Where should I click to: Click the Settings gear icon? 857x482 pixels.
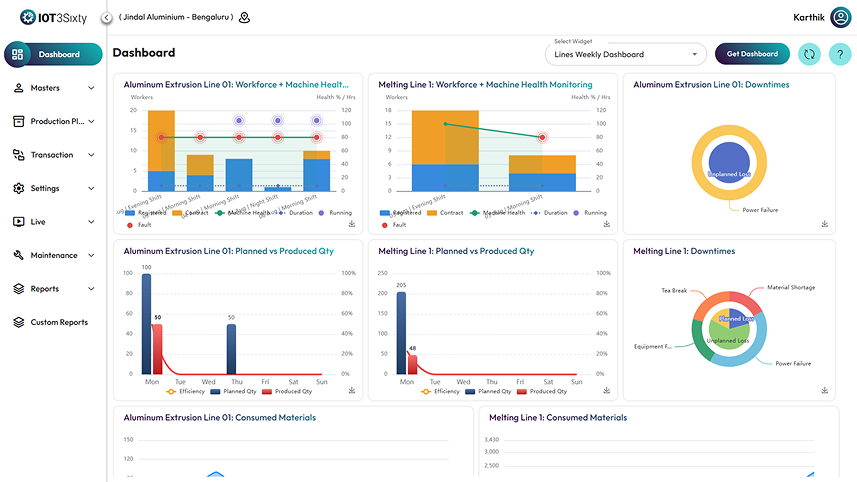19,188
